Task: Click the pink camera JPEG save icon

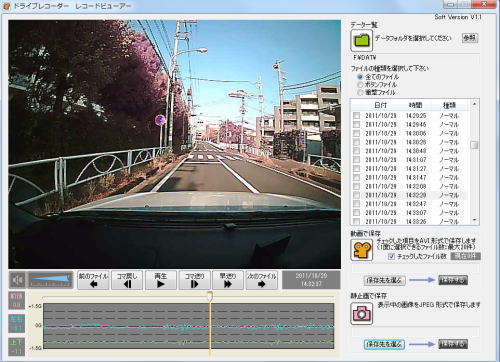Action: point(362,313)
